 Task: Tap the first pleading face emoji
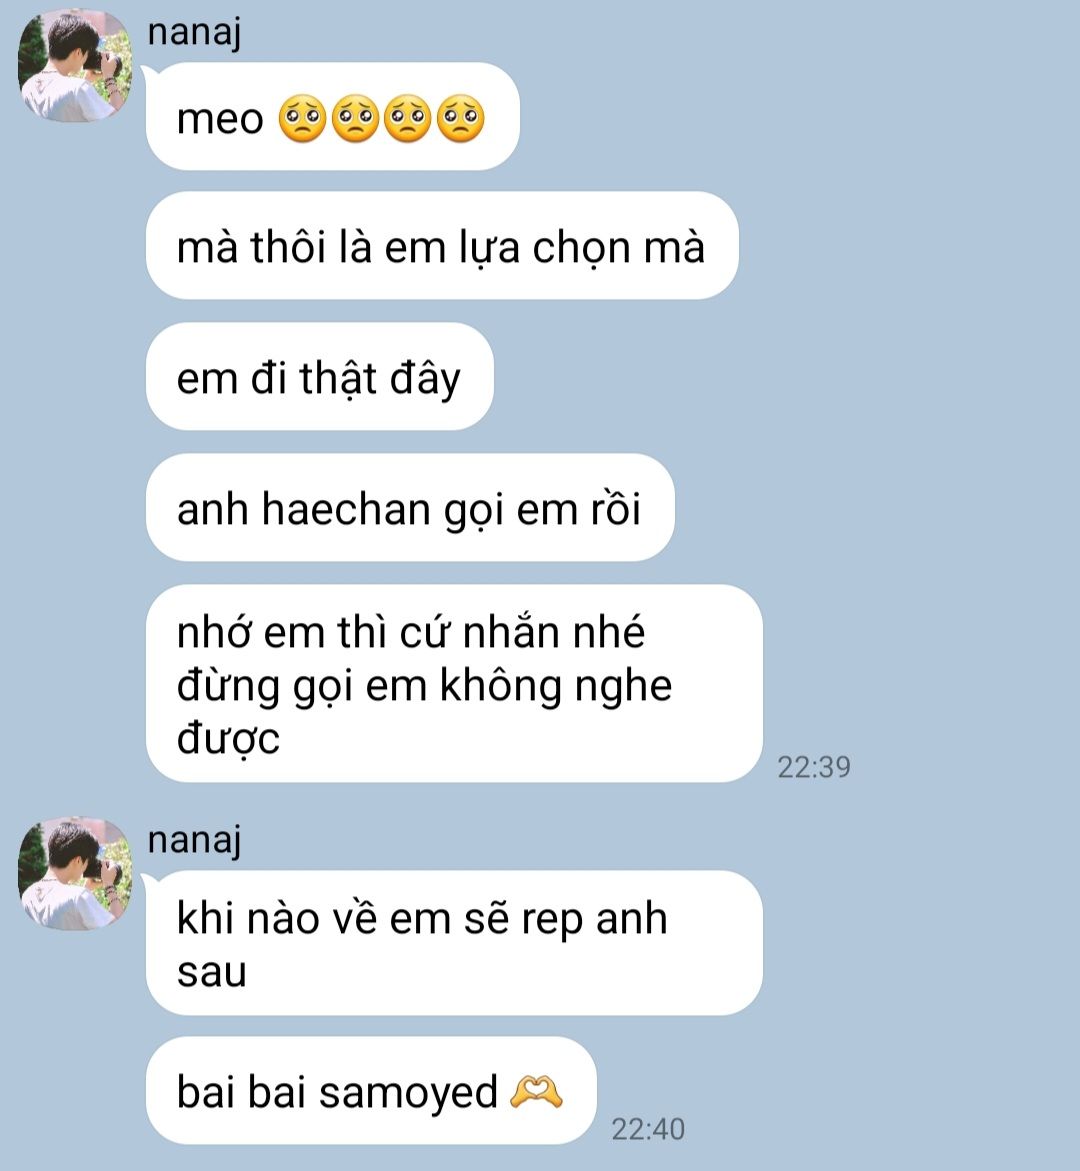(302, 118)
